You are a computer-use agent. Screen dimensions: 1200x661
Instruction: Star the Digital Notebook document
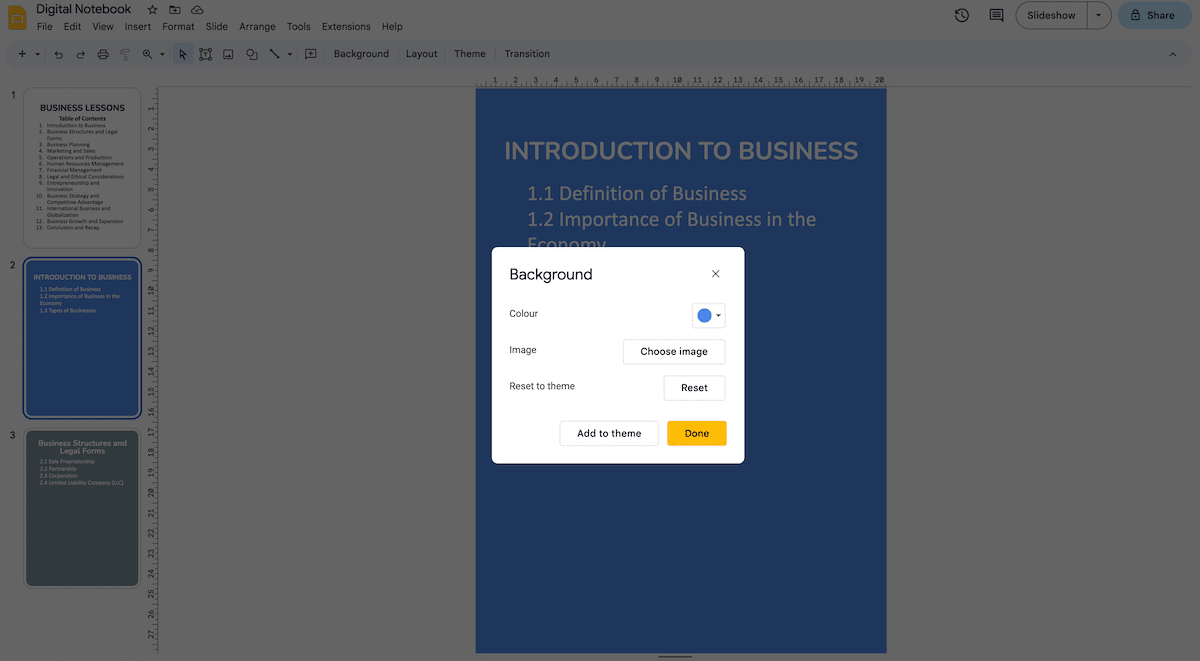coord(152,9)
